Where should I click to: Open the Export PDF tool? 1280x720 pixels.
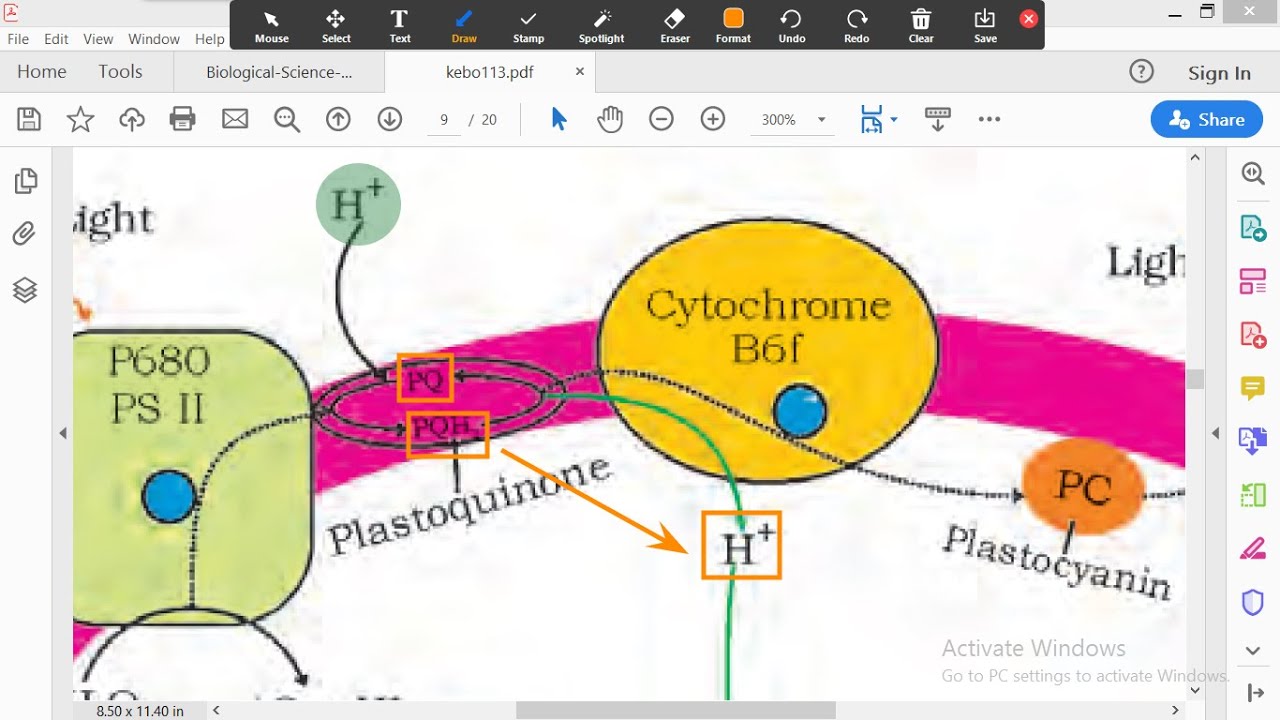(1253, 227)
